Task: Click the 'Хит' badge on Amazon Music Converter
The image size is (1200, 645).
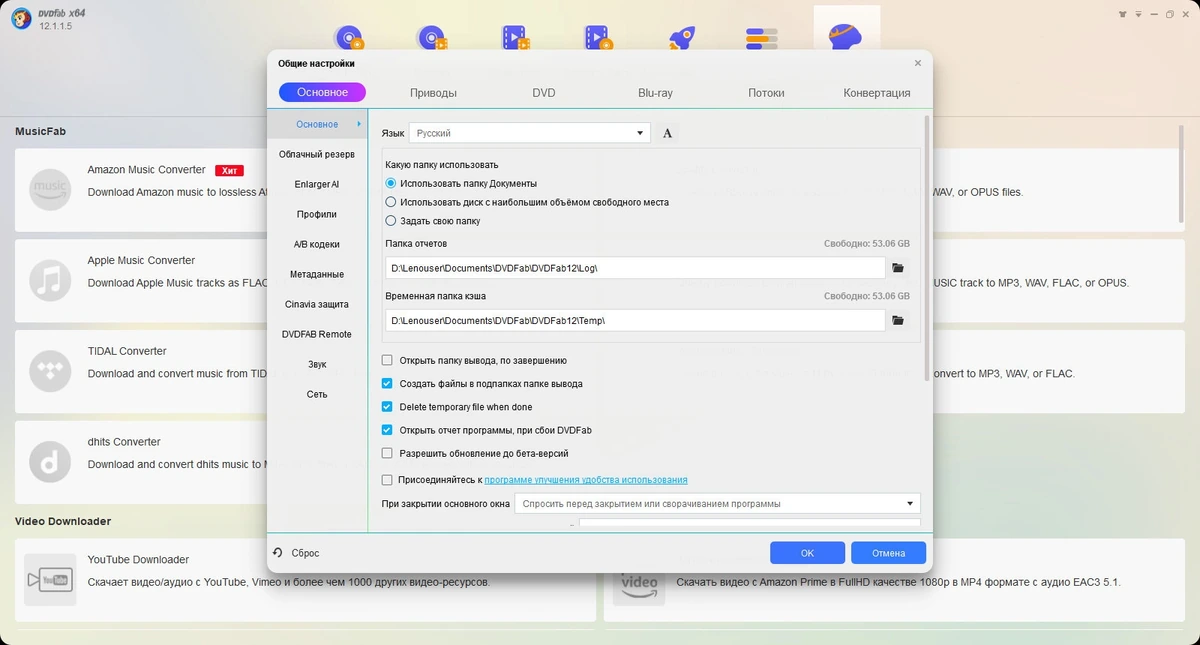Action: coord(229,171)
